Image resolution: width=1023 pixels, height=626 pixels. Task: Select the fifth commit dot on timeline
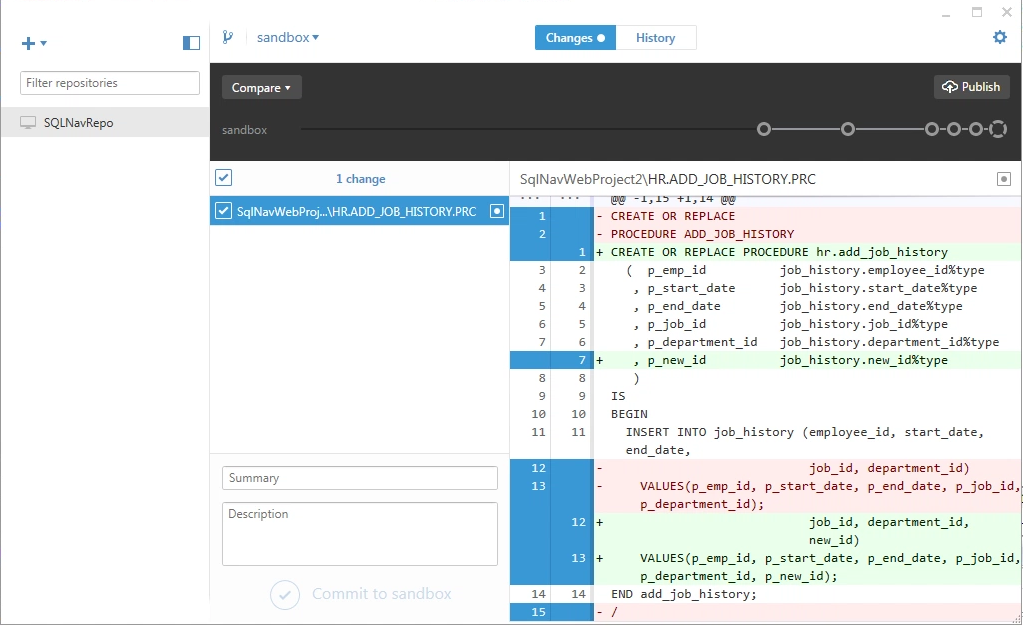coord(975,129)
